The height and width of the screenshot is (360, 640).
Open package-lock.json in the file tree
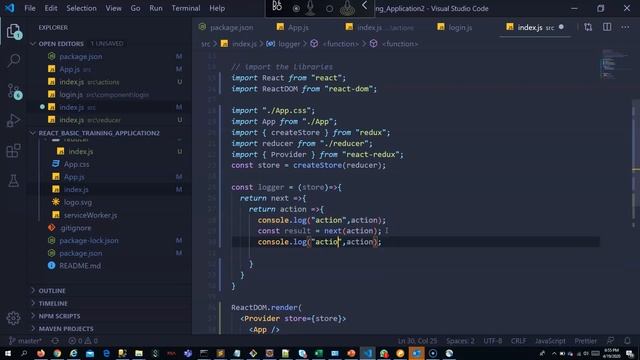(x=89, y=240)
